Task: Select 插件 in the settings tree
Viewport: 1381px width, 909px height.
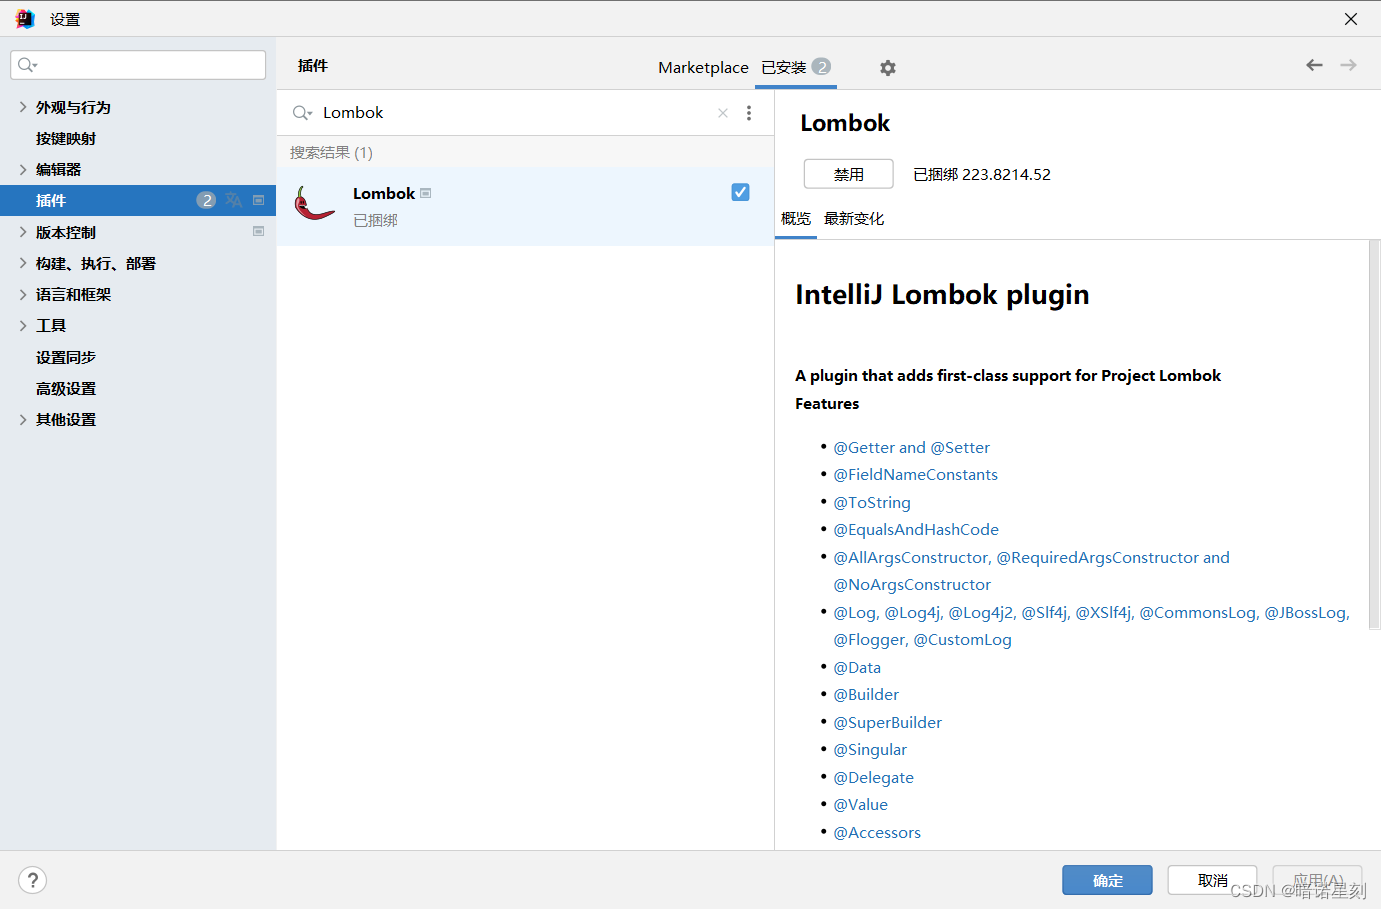Action: coord(138,200)
